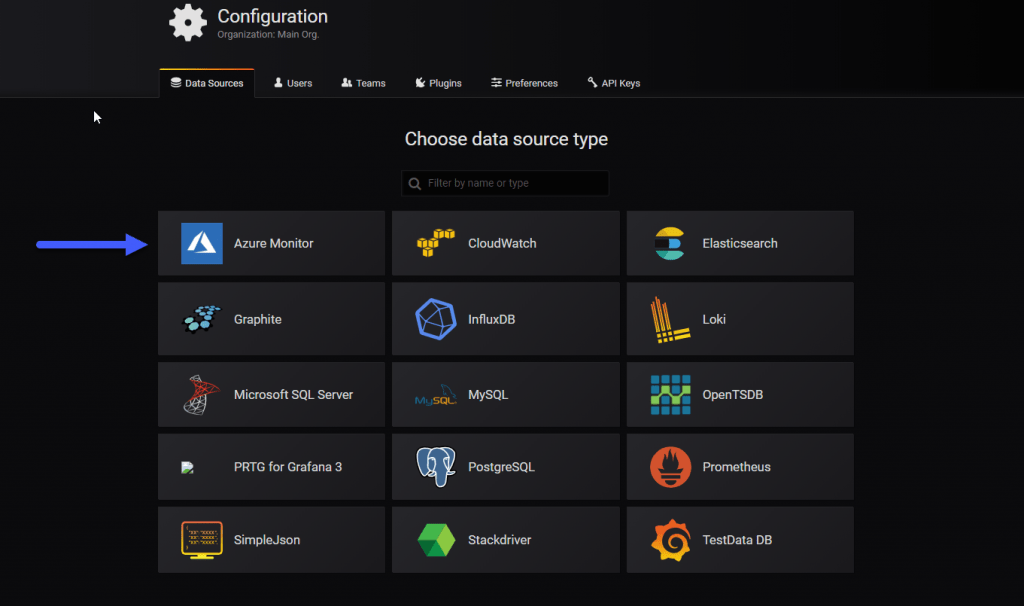This screenshot has height=606, width=1024.
Task: Click the Preferences sliders icon
Action: pyautogui.click(x=496, y=82)
